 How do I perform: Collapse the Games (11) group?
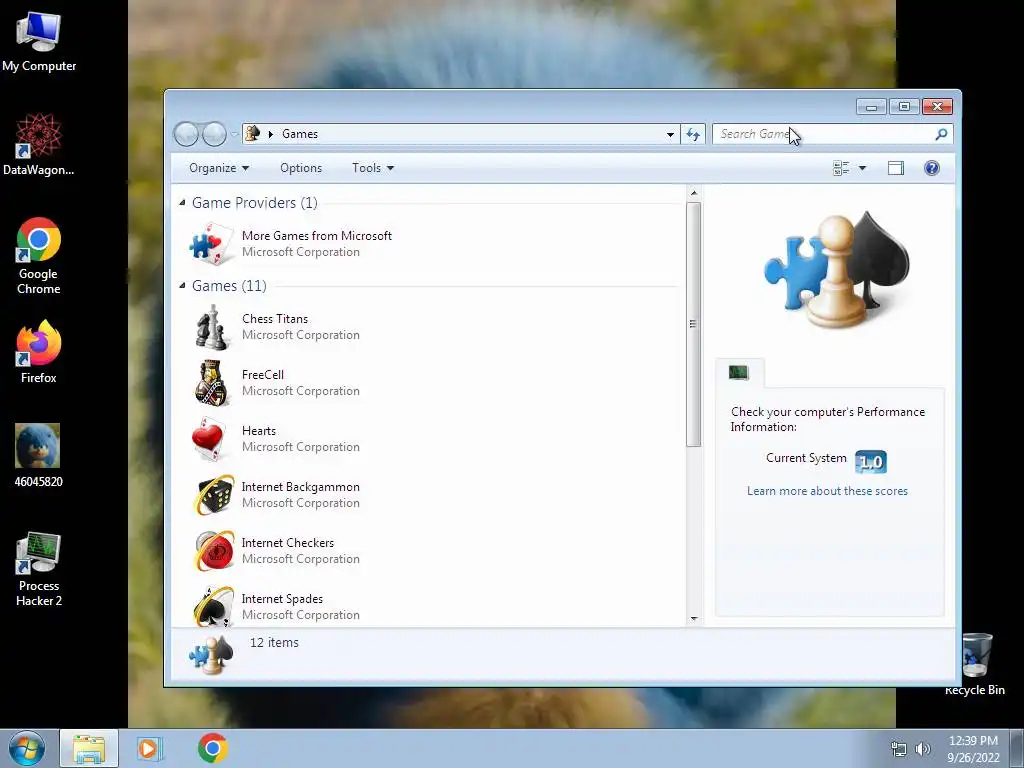(x=182, y=286)
